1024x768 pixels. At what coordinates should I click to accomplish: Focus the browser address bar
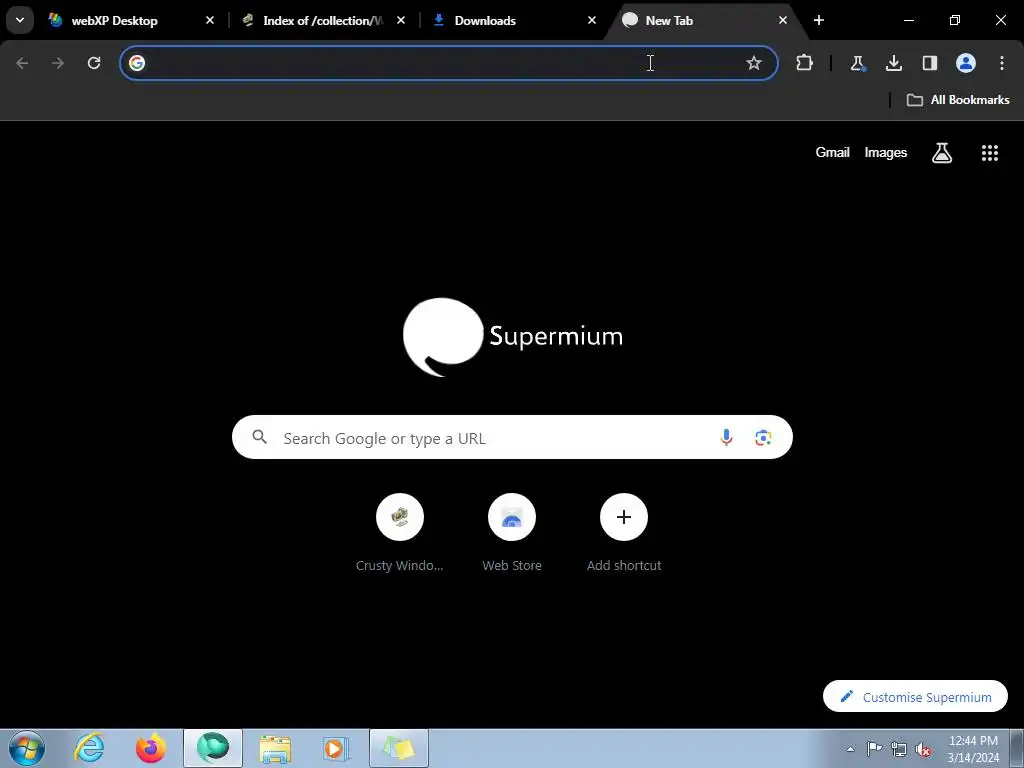click(x=449, y=63)
